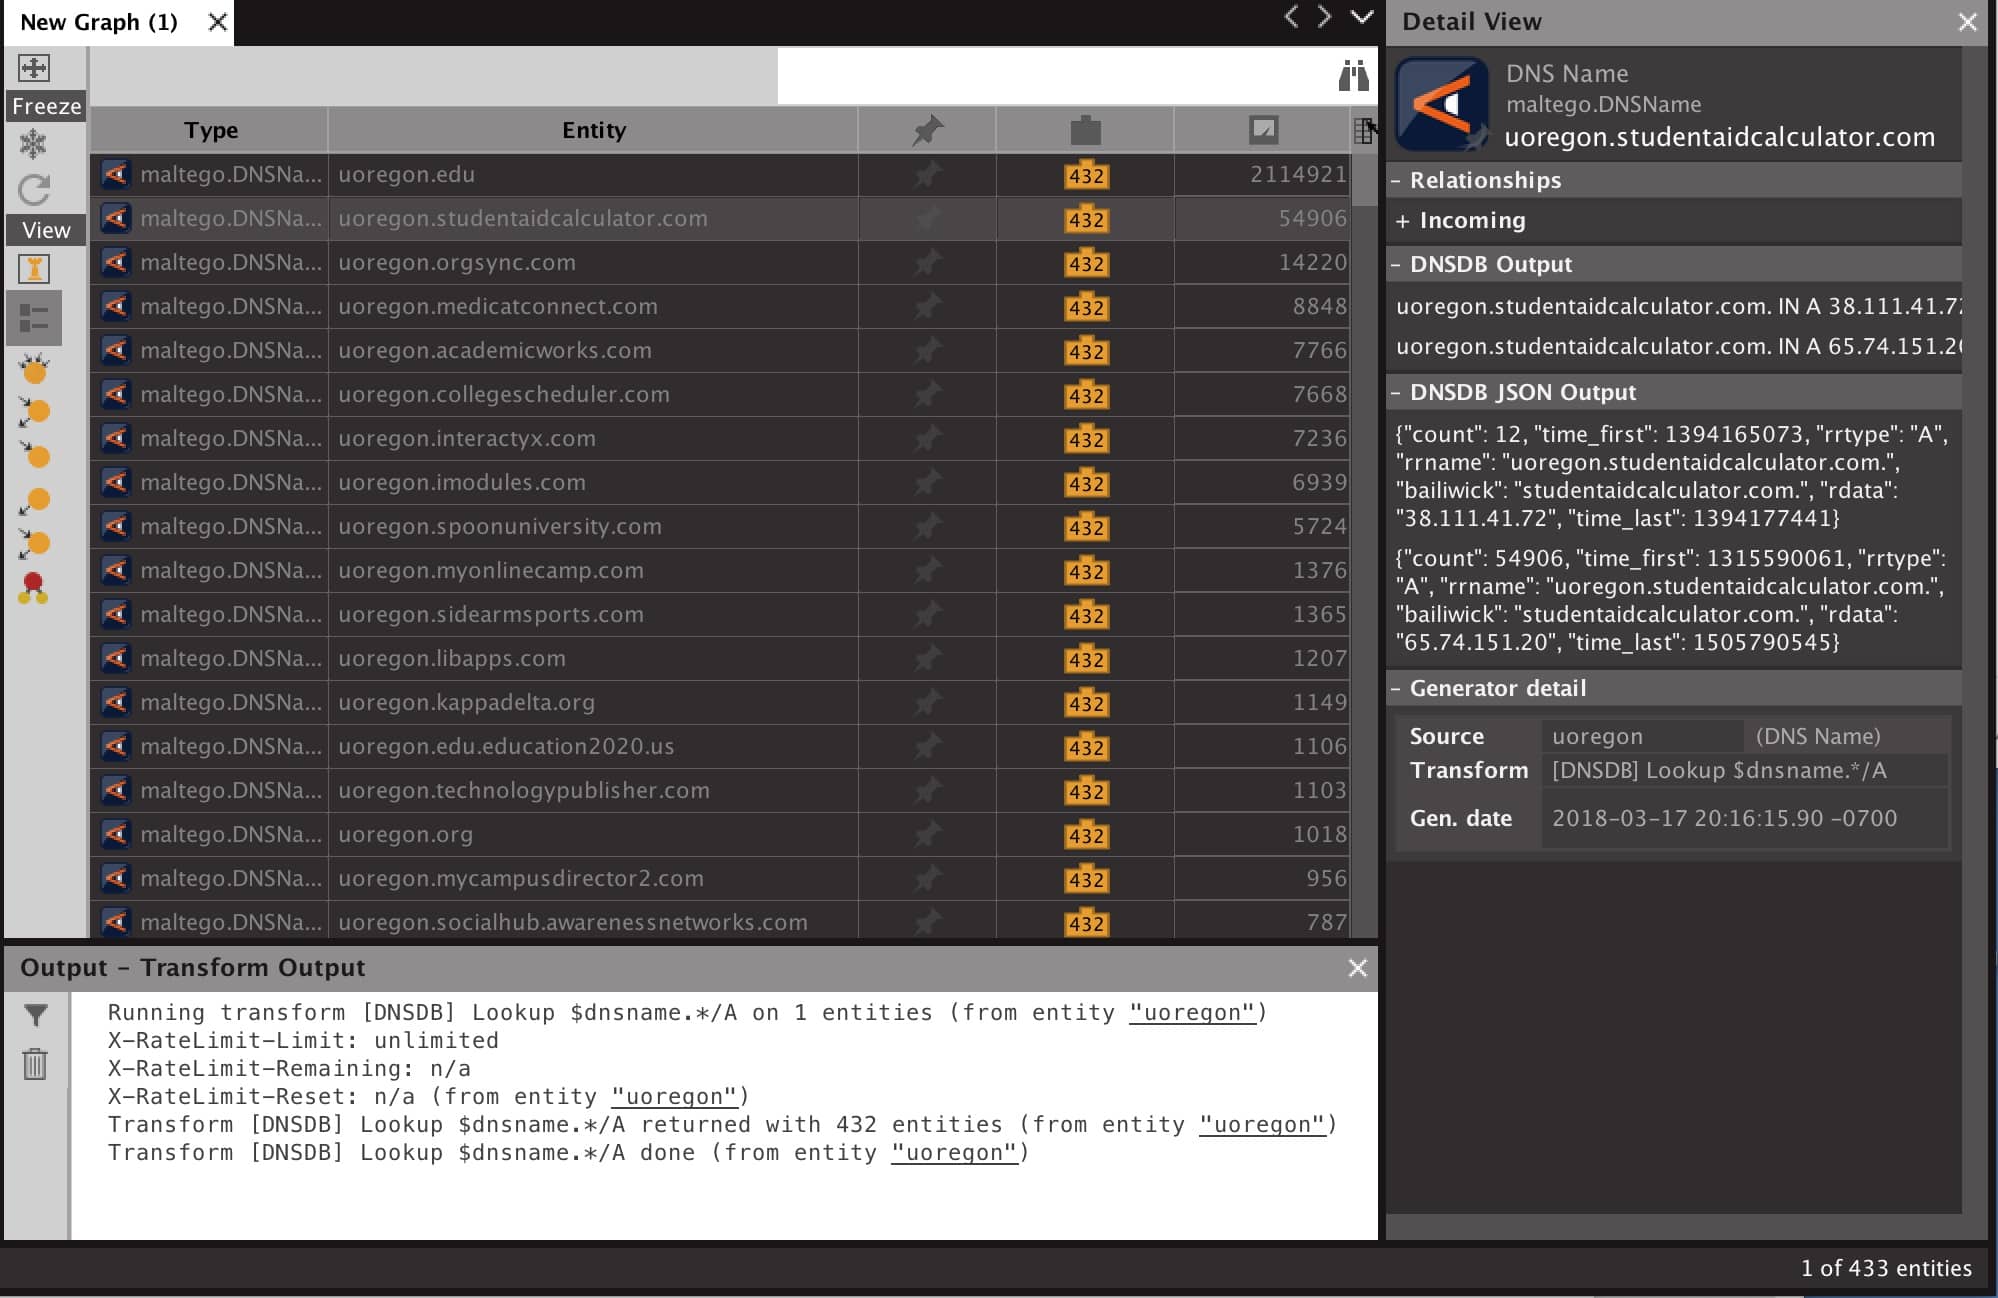Collapse the DNSDB Output section
The image size is (1998, 1298).
point(1396,265)
